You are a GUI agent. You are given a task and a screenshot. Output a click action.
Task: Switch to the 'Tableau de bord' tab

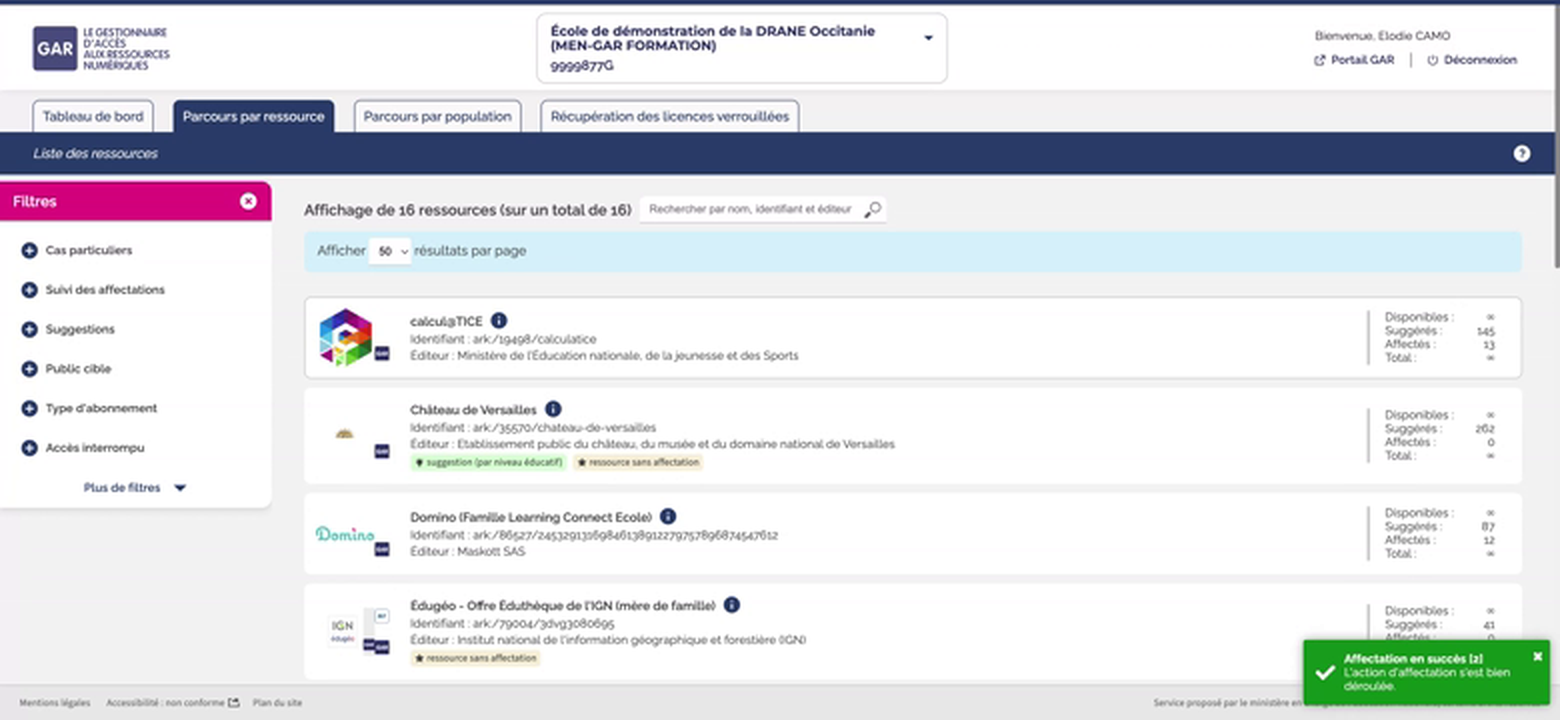[x=93, y=116]
